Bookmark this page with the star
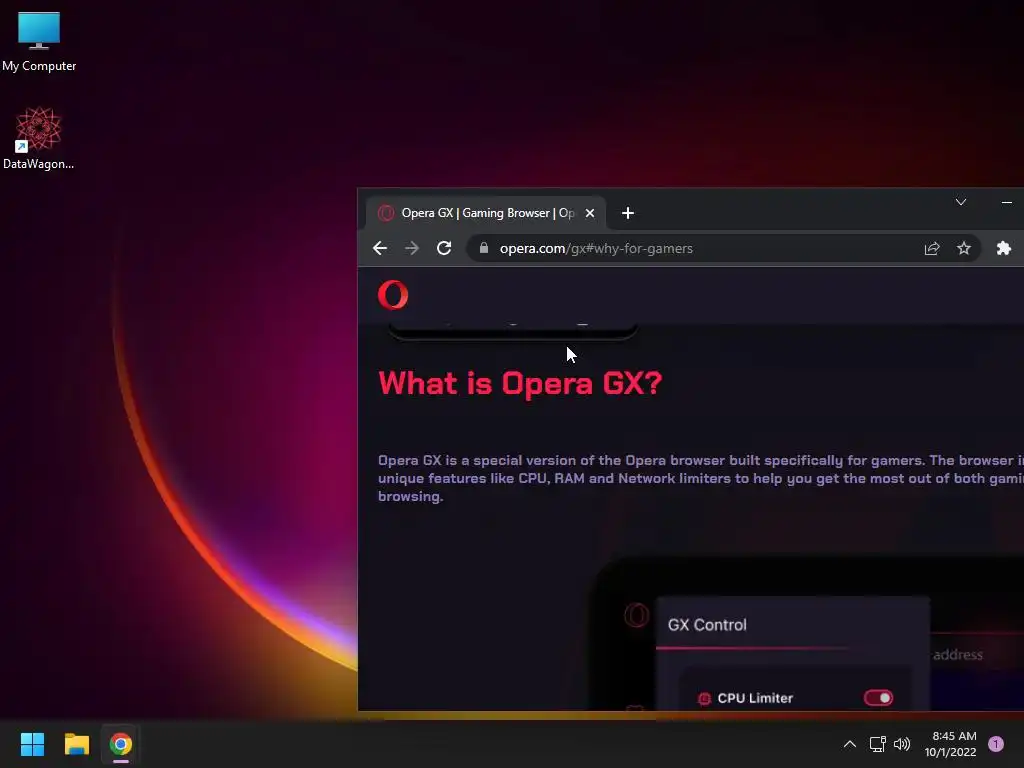Image resolution: width=1024 pixels, height=768 pixels. 964,248
